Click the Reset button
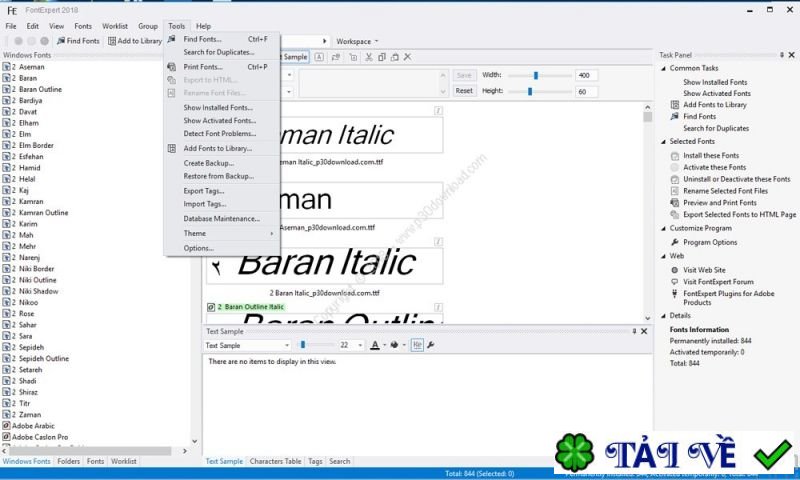 pos(464,91)
